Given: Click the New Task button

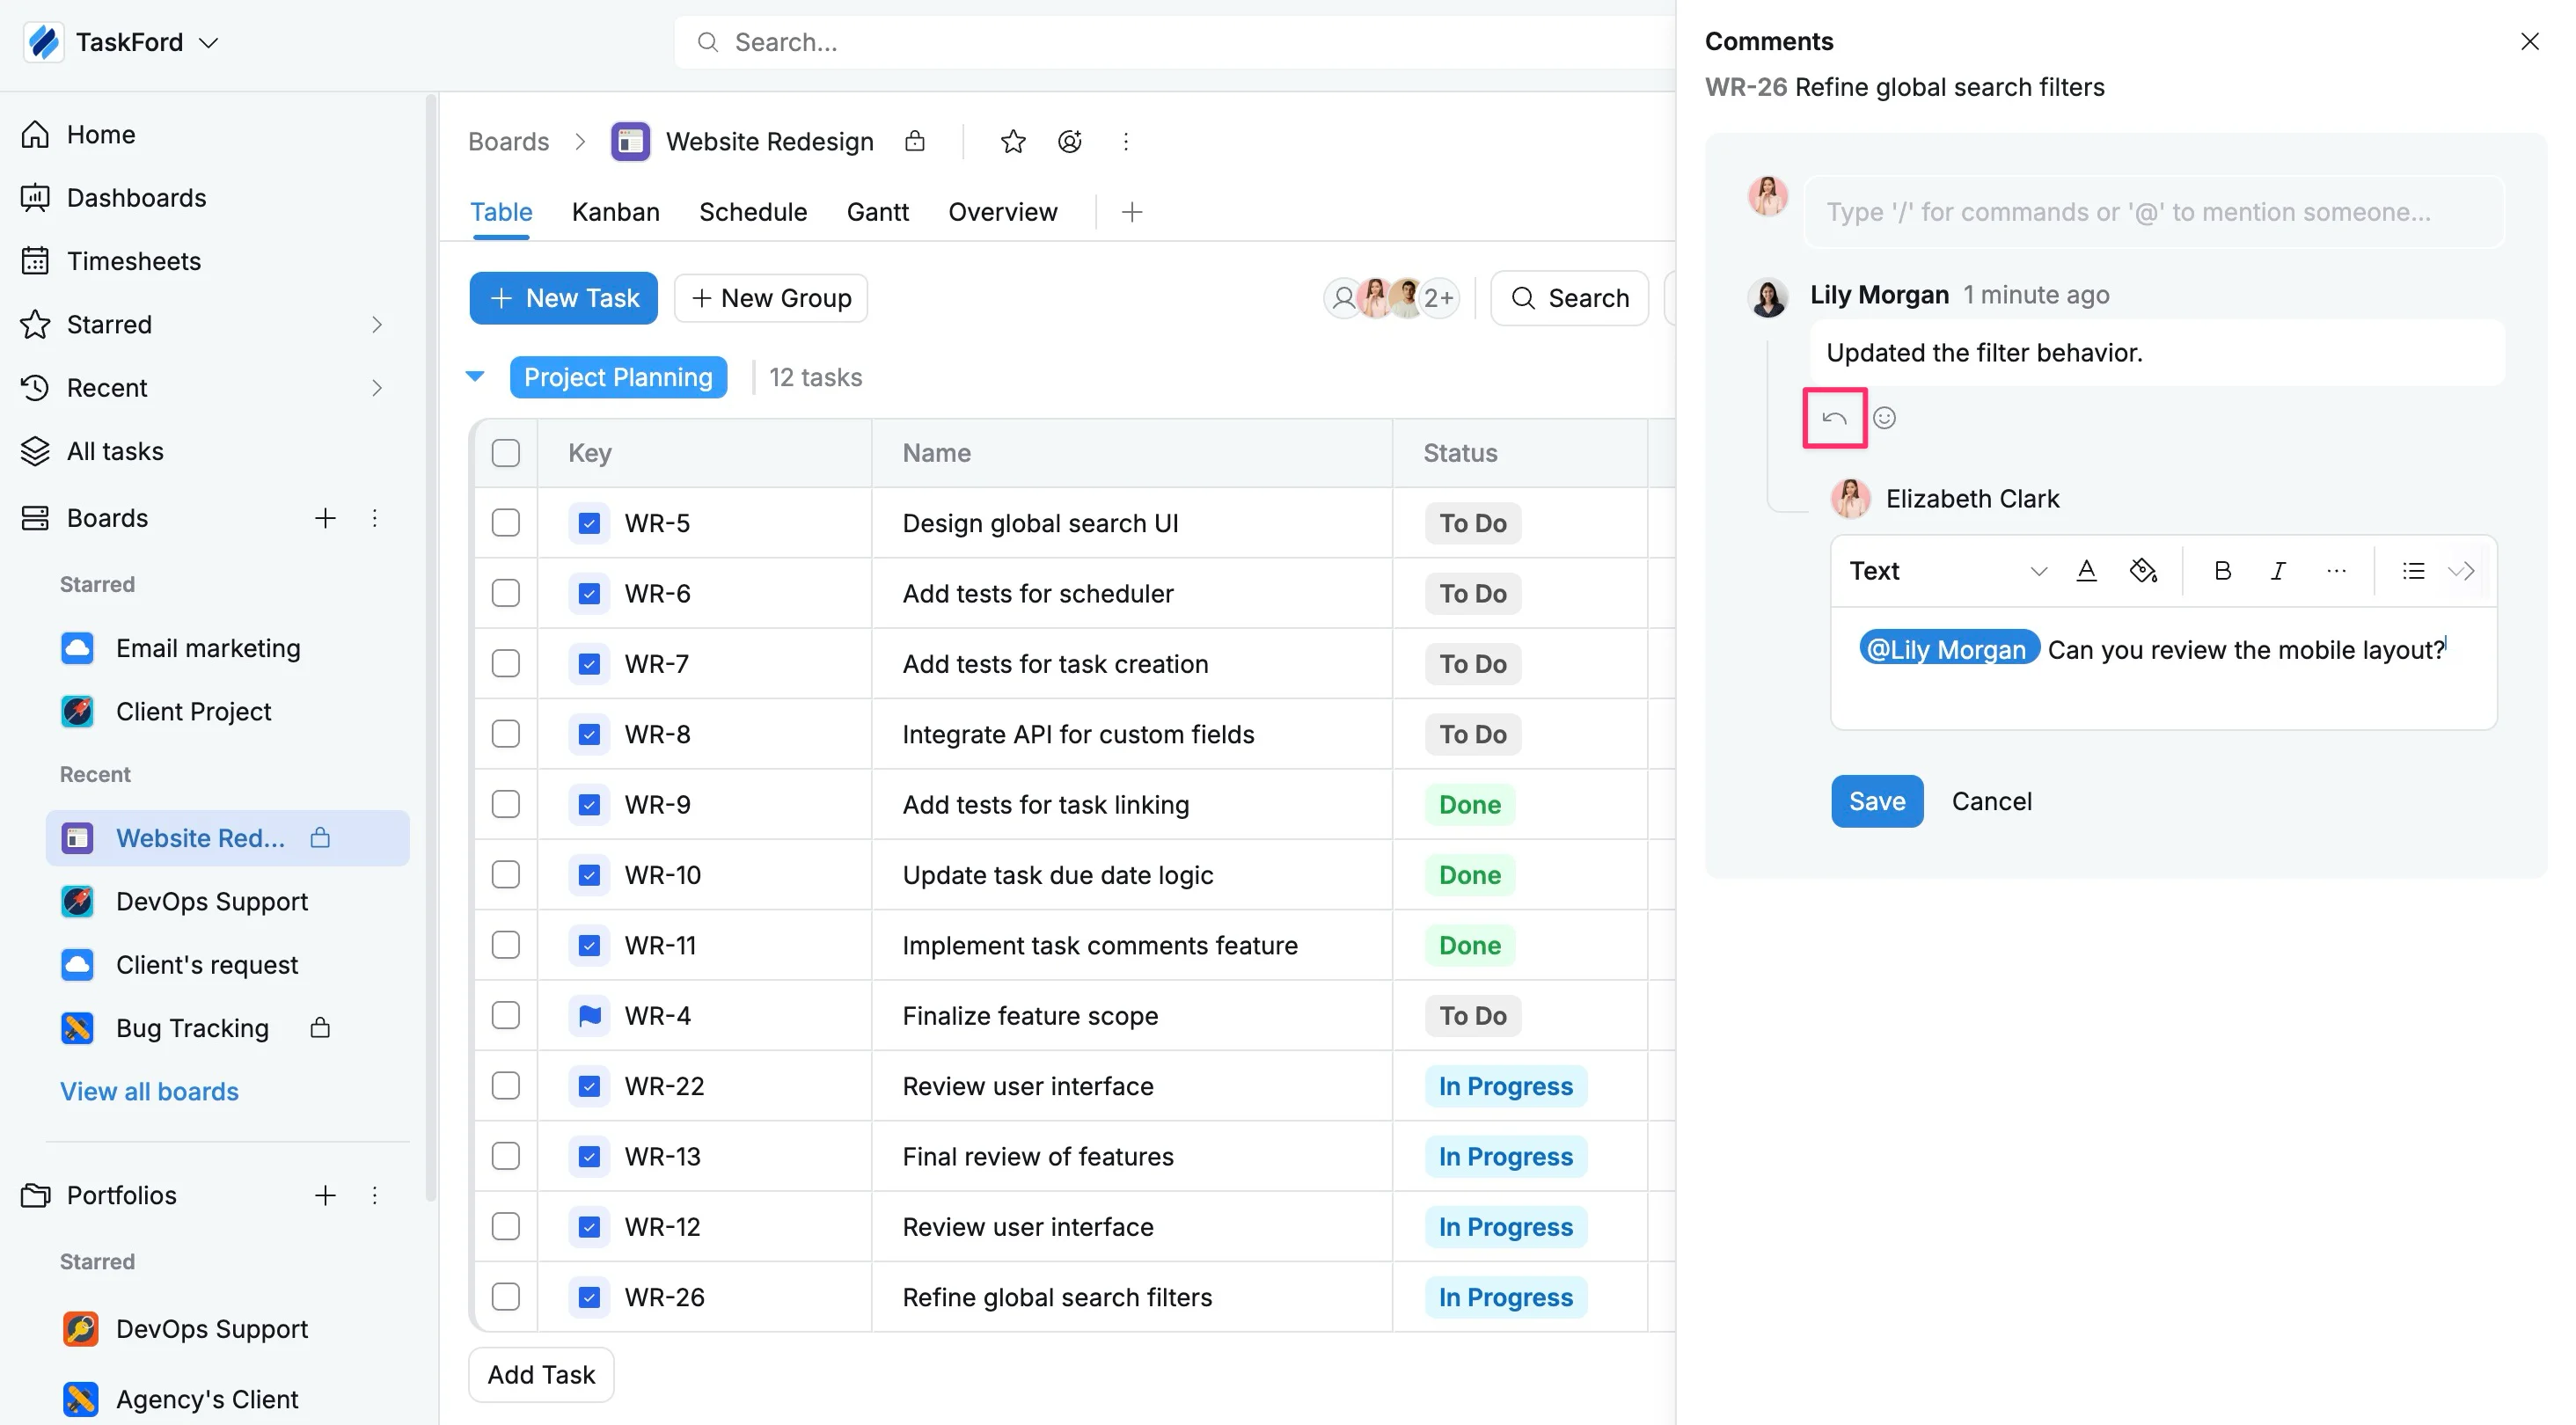Looking at the screenshot, I should [564, 298].
